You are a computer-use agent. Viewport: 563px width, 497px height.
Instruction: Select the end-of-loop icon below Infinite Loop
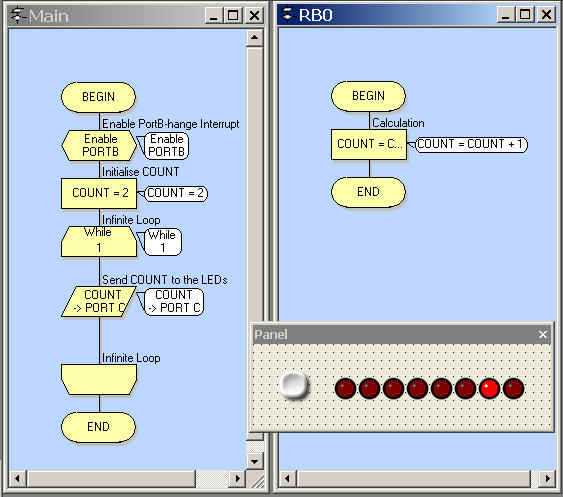coord(99,380)
